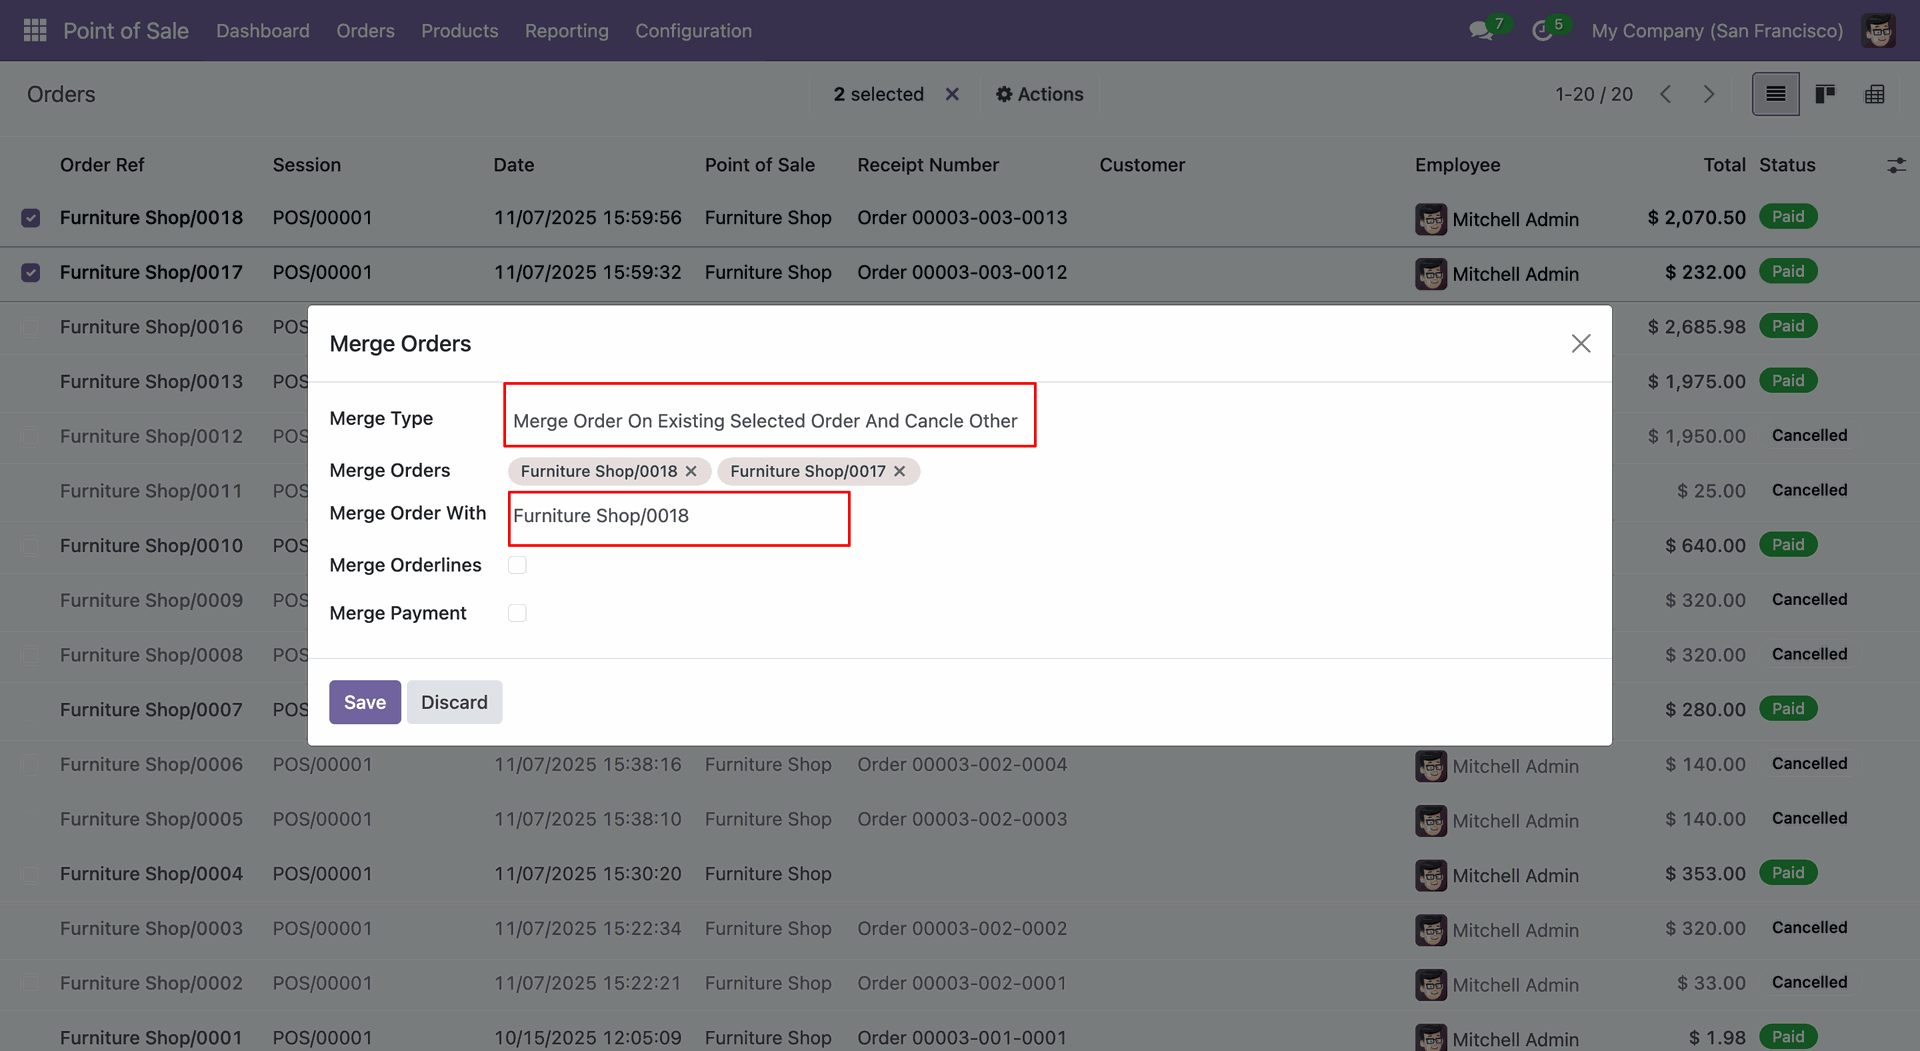Open the Actions gear dropdown
Image resolution: width=1920 pixels, height=1051 pixels.
(x=1039, y=94)
